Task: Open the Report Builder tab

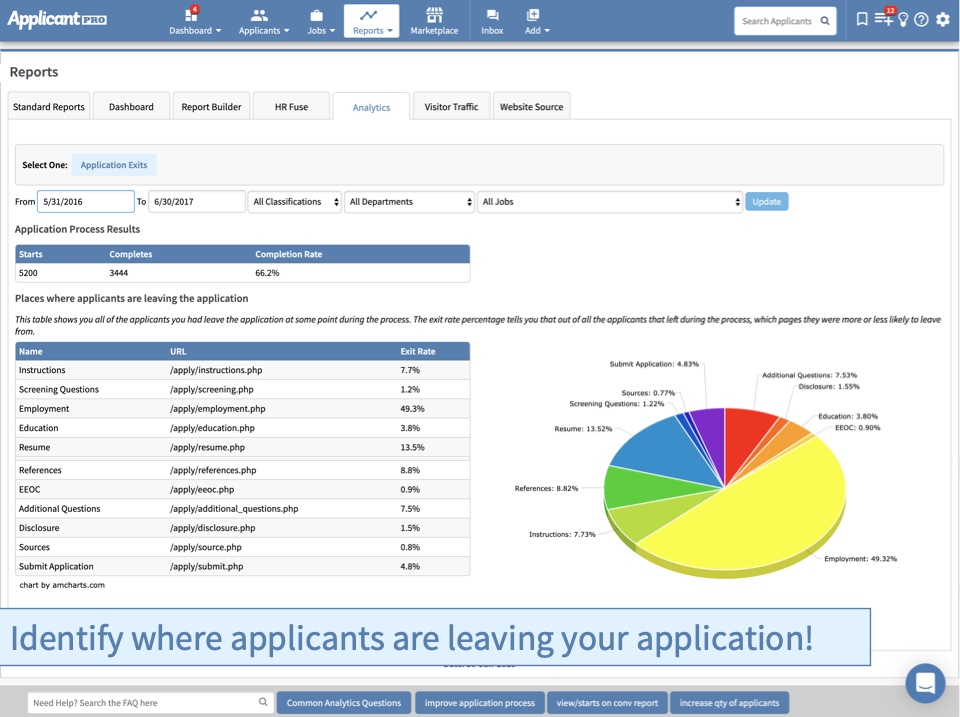Action: tap(211, 104)
